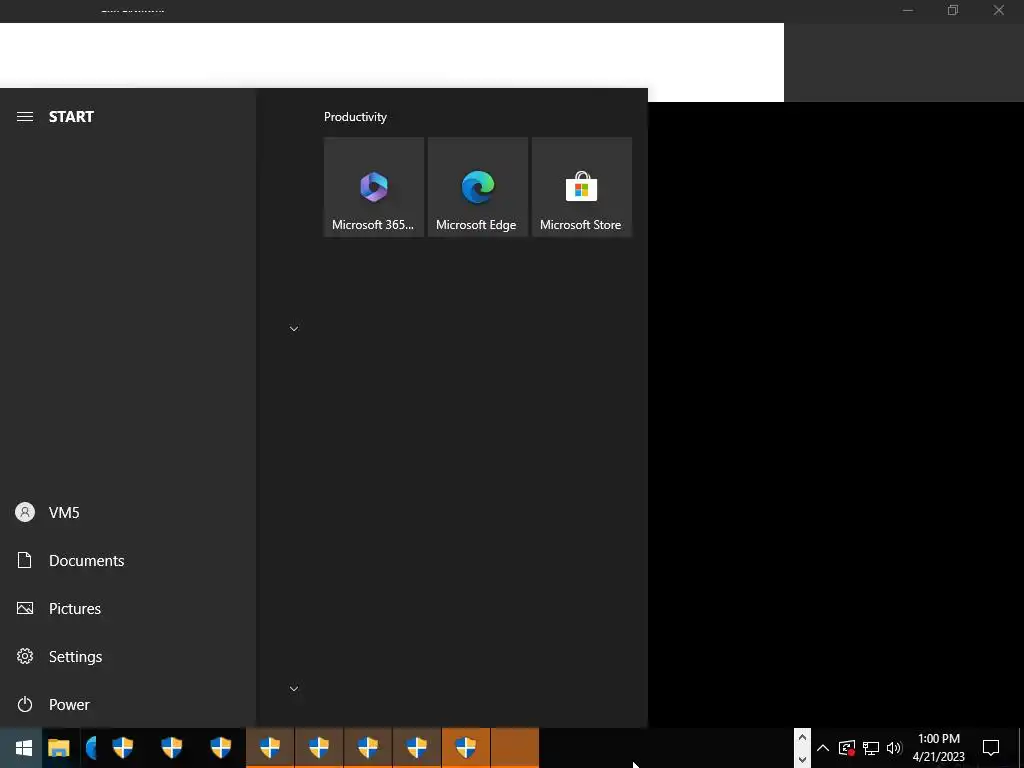Show hidden system tray icons
The width and height of the screenshot is (1024, 768).
823,748
